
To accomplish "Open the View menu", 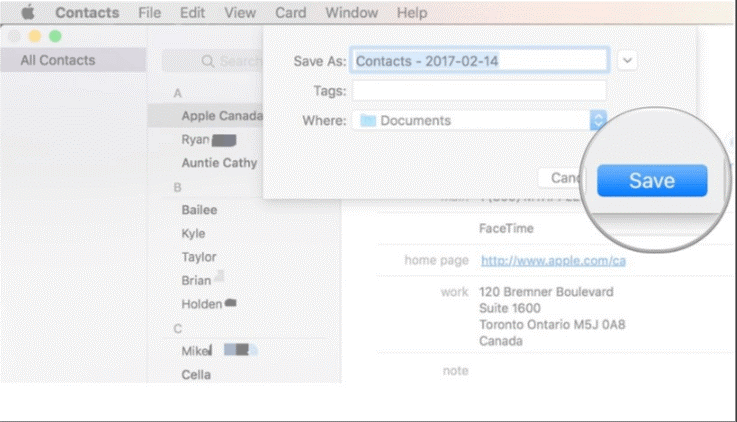I will pyautogui.click(x=240, y=13).
